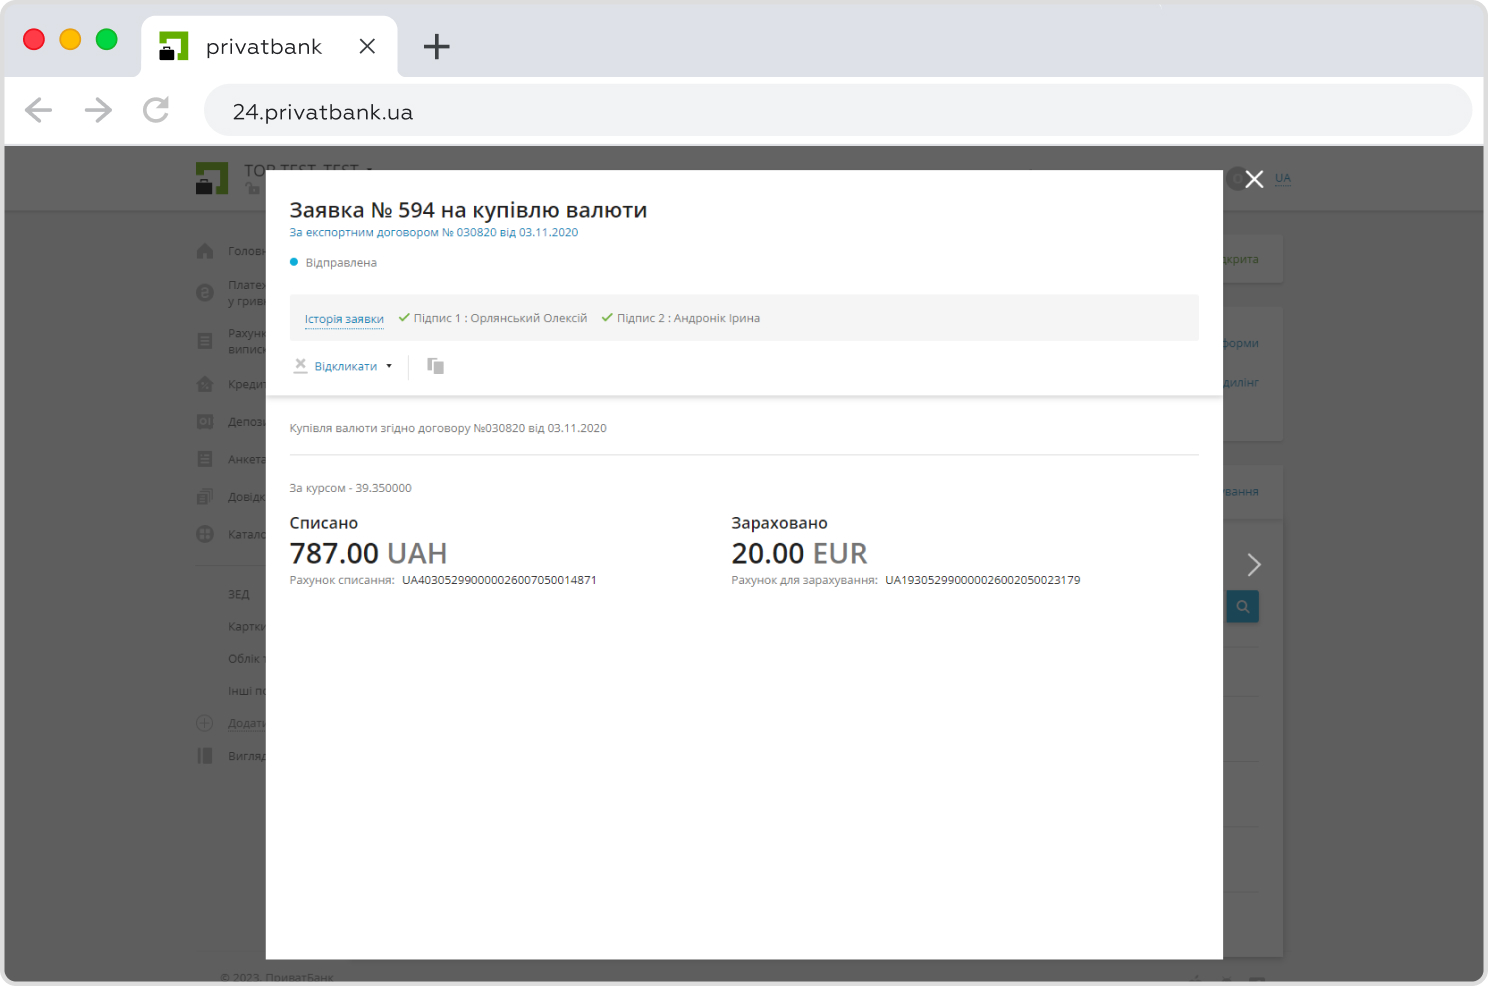
Task: Click the home icon in left sidebar
Action: click(205, 251)
